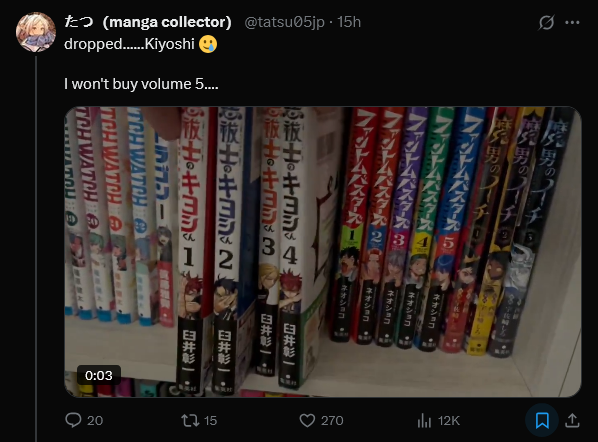Open the たつ (manga collector) display name
The image size is (598, 442).
tap(148, 22)
